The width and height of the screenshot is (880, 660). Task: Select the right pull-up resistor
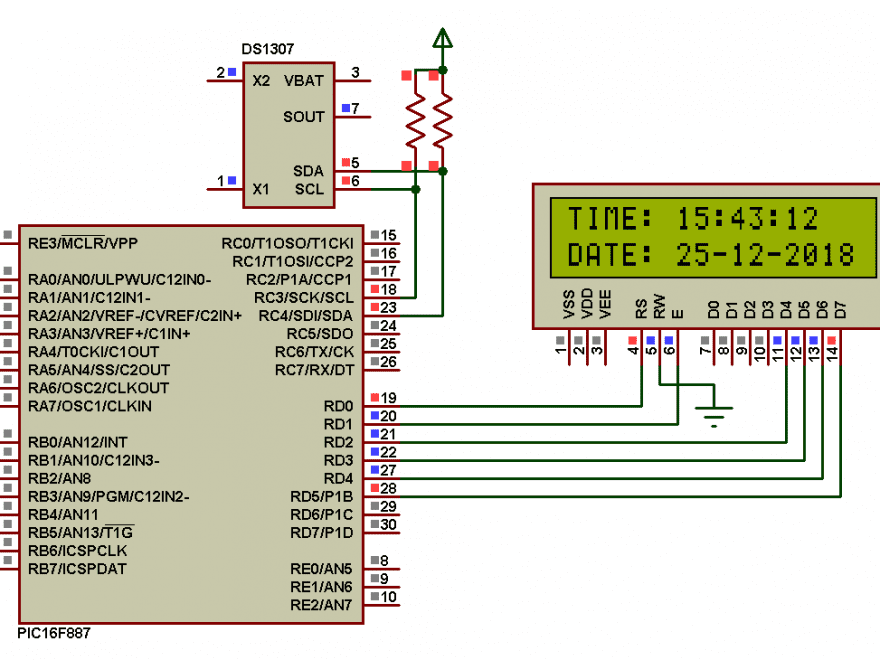442,121
